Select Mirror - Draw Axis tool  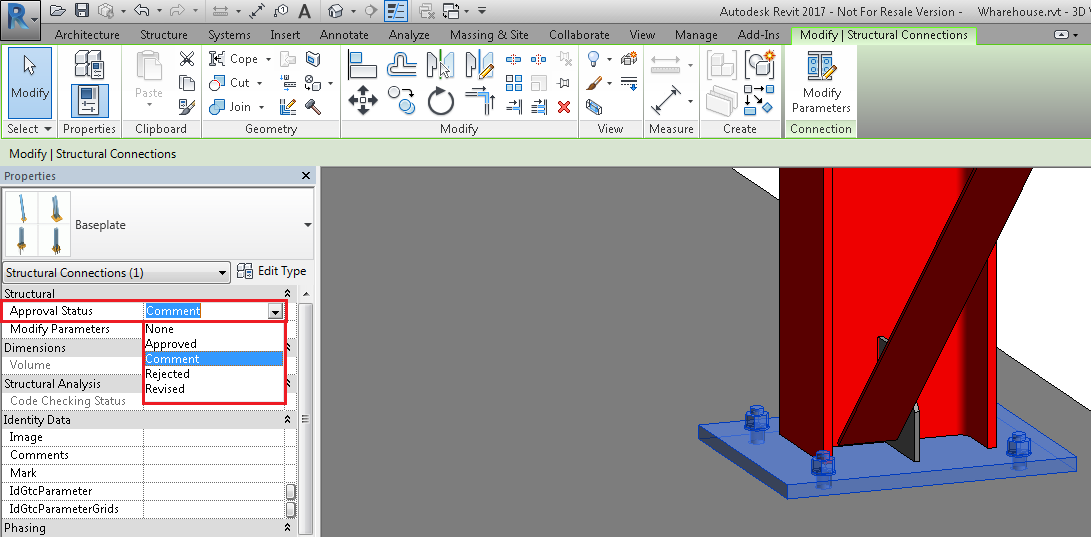pyautogui.click(x=479, y=65)
